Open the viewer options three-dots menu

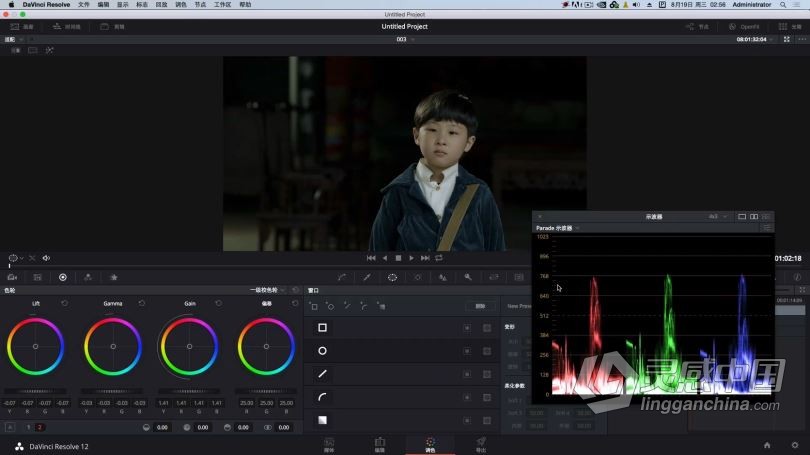click(x=802, y=39)
